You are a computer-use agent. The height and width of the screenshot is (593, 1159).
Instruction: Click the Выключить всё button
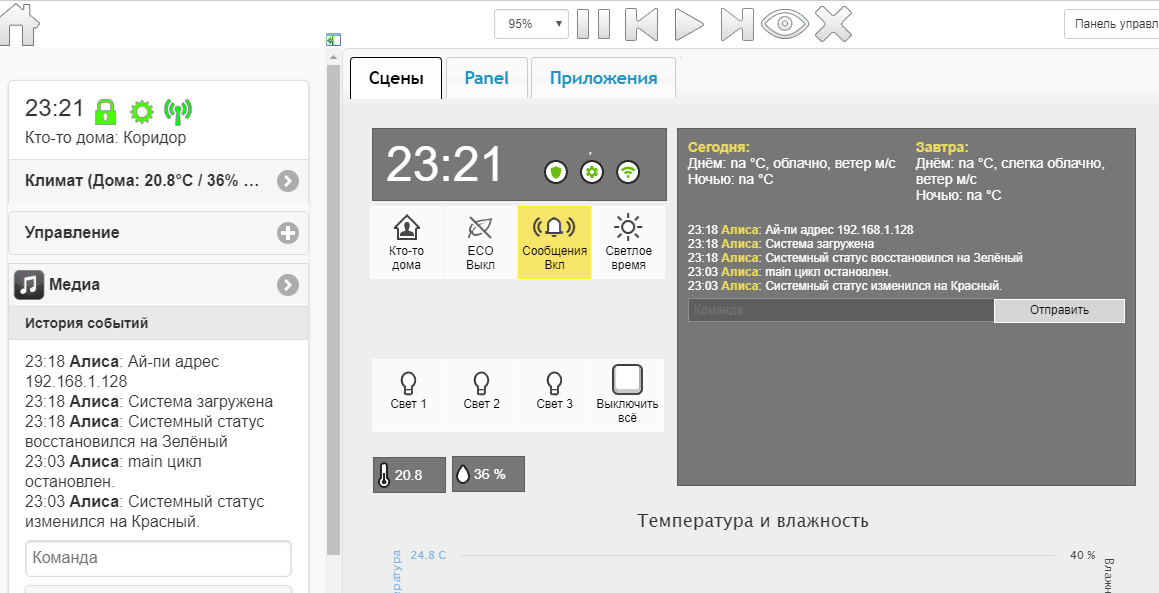pyautogui.click(x=628, y=394)
